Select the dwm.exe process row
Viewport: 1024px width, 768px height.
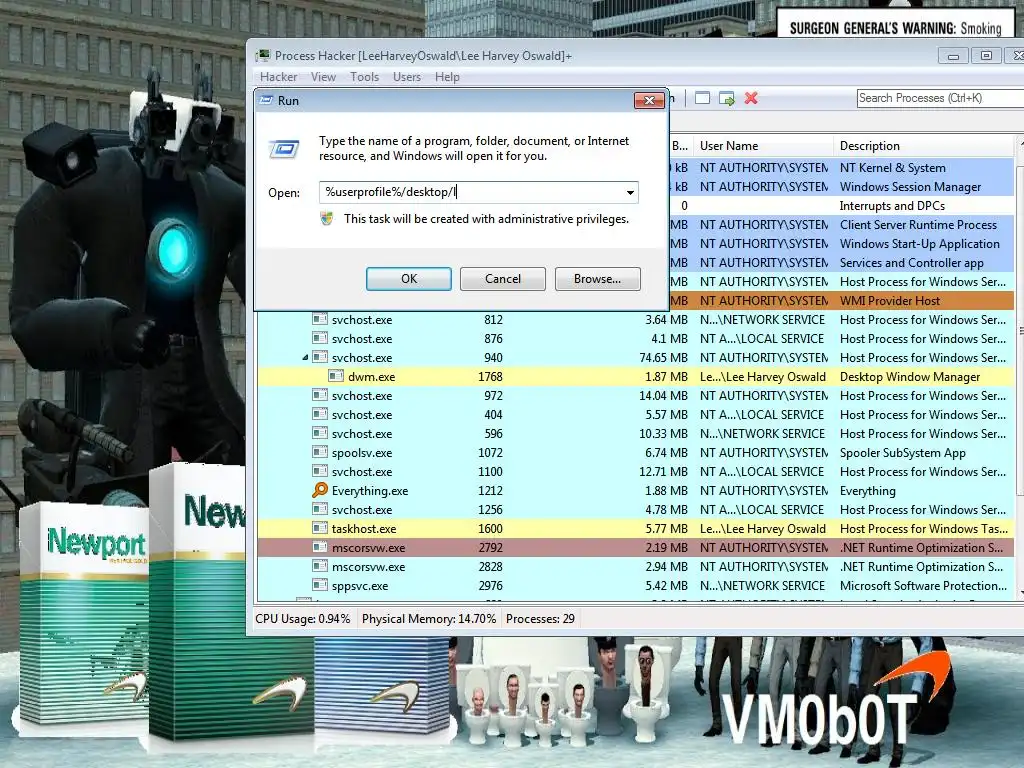636,376
